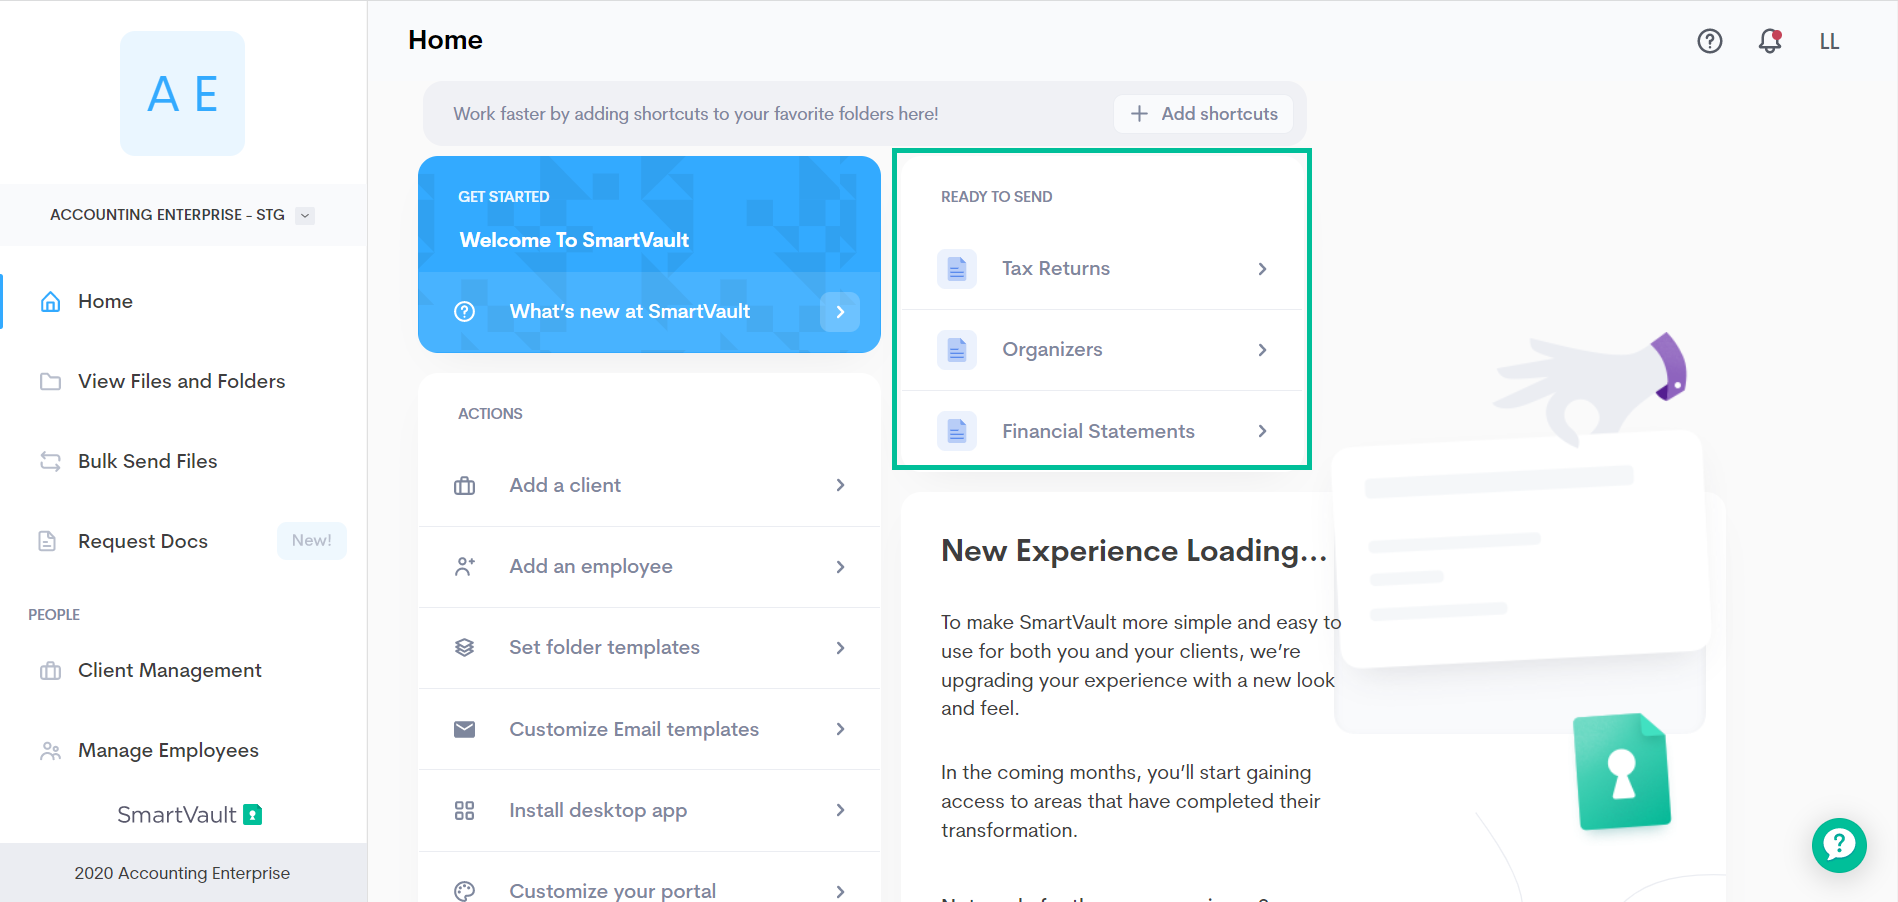Click the chevron next to Add a client
Viewport: 1898px width, 902px height.
(840, 485)
